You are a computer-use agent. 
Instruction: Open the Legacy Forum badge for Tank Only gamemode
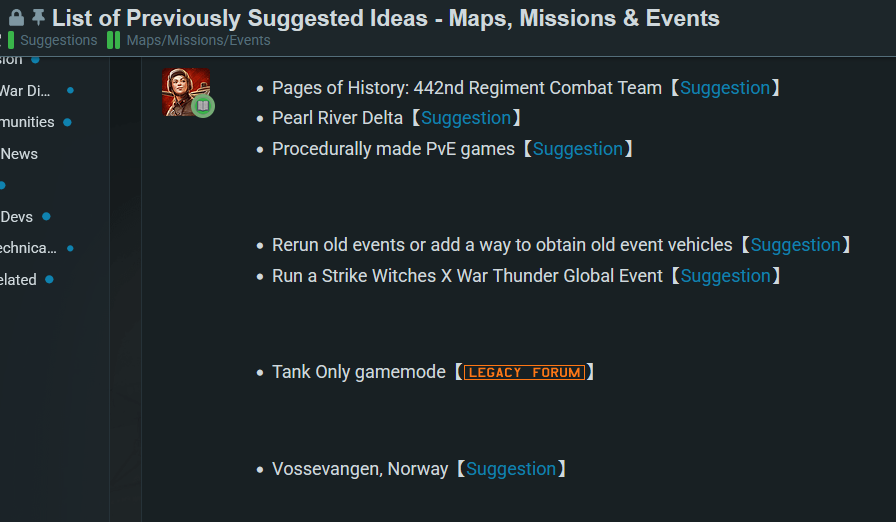pyautogui.click(x=525, y=372)
